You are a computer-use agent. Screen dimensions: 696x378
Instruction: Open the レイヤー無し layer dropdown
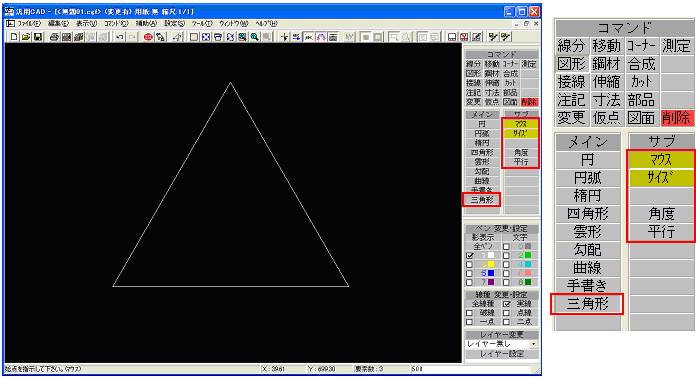[x=502, y=344]
